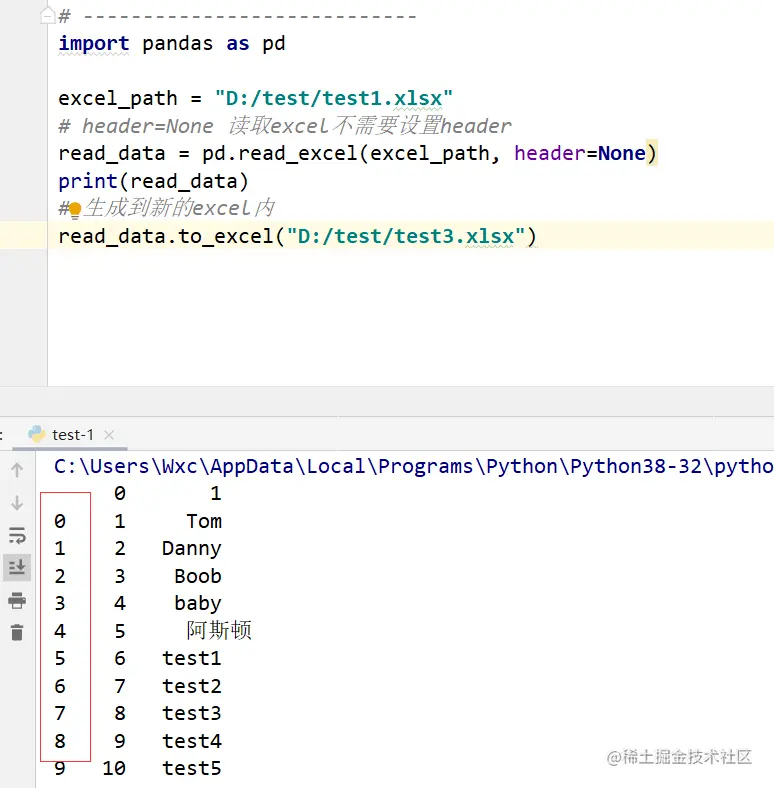Toggle scroll to end in run console
This screenshot has height=788, width=774.
point(17,567)
